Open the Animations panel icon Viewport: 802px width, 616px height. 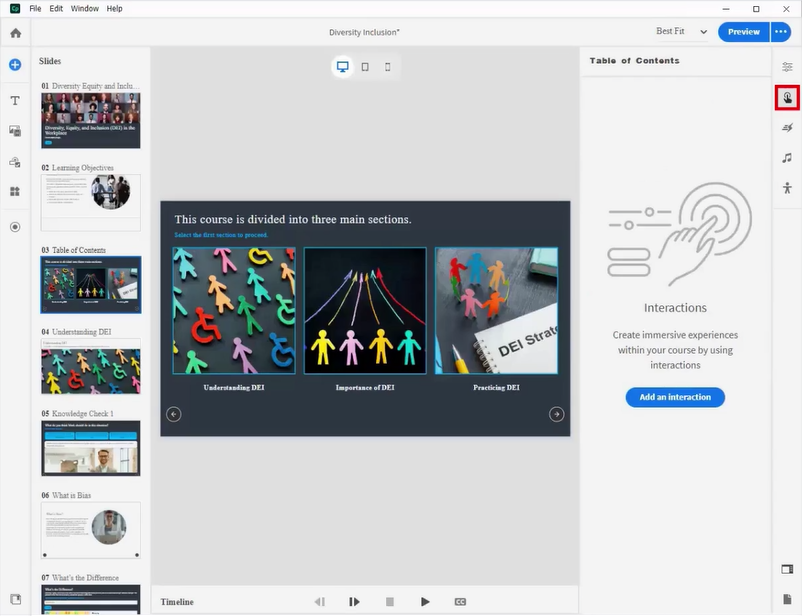coord(787,127)
